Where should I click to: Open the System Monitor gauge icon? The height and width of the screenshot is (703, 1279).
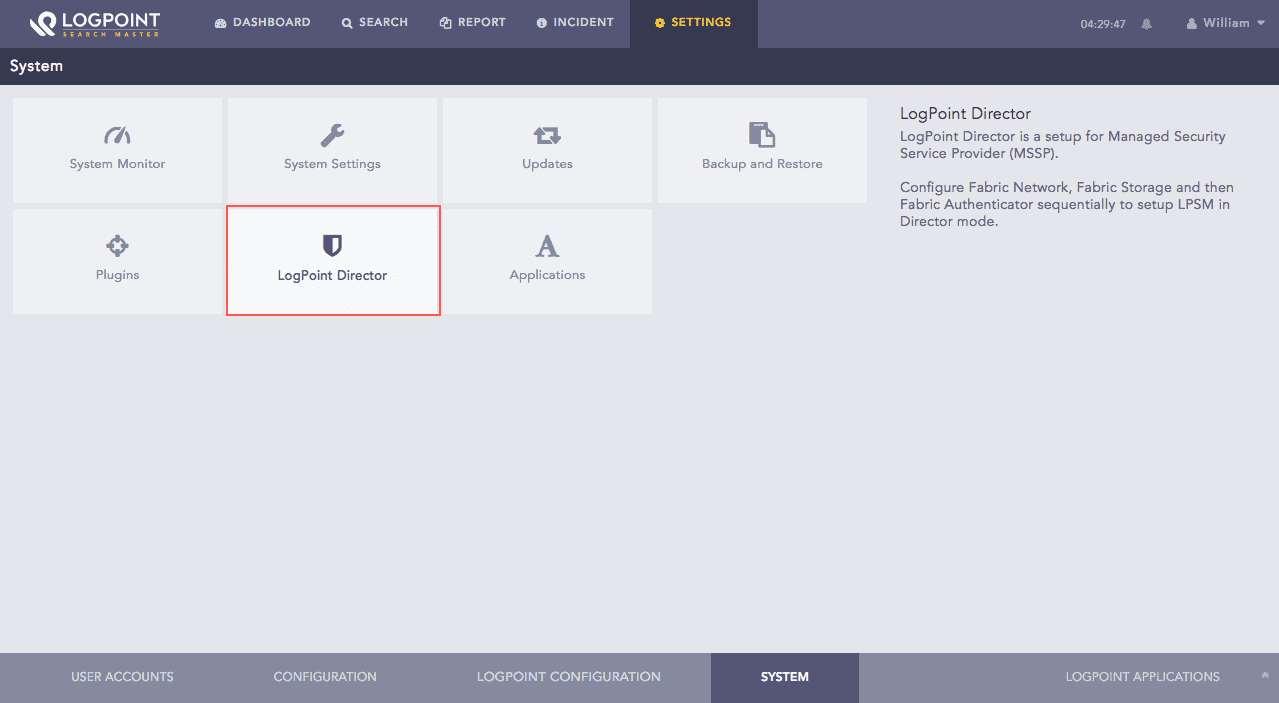(117, 135)
